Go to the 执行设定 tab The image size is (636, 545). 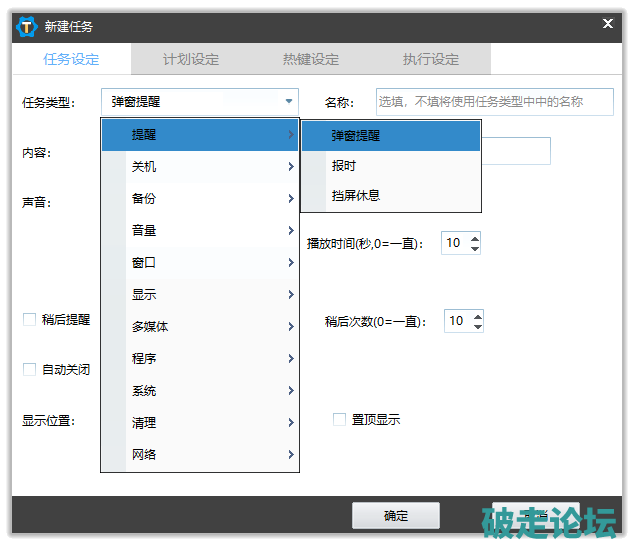[430, 59]
